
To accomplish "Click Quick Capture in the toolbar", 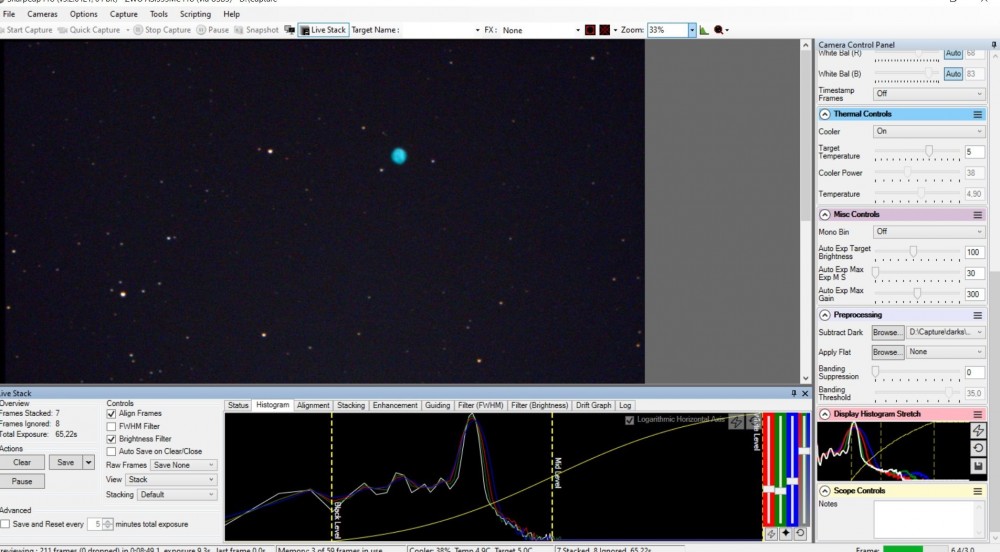I will 89,30.
